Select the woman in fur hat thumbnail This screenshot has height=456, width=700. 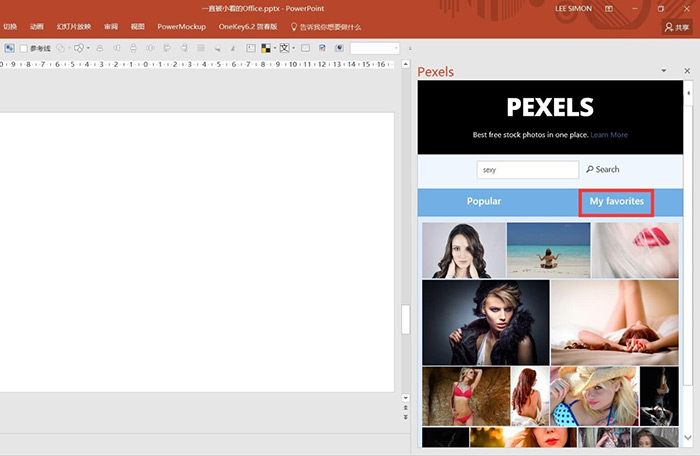pos(486,322)
